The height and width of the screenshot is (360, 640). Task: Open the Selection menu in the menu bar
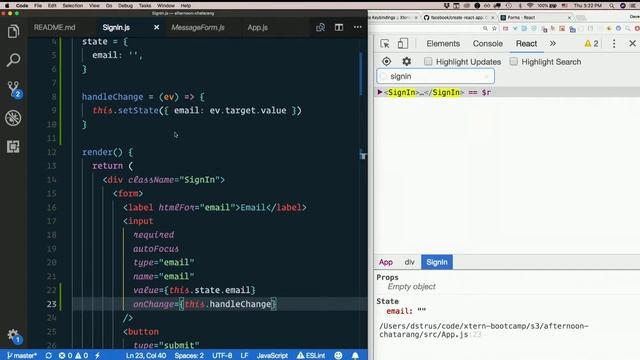pyautogui.click(x=73, y=5)
